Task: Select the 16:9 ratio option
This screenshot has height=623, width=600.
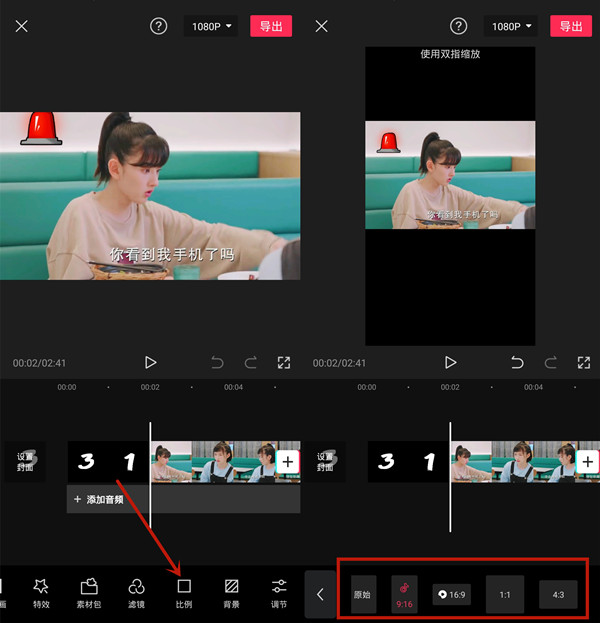Action: pos(452,594)
